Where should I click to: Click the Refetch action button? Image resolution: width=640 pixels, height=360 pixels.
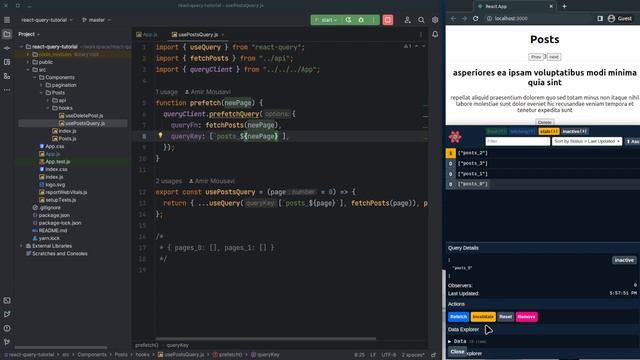[x=458, y=317]
